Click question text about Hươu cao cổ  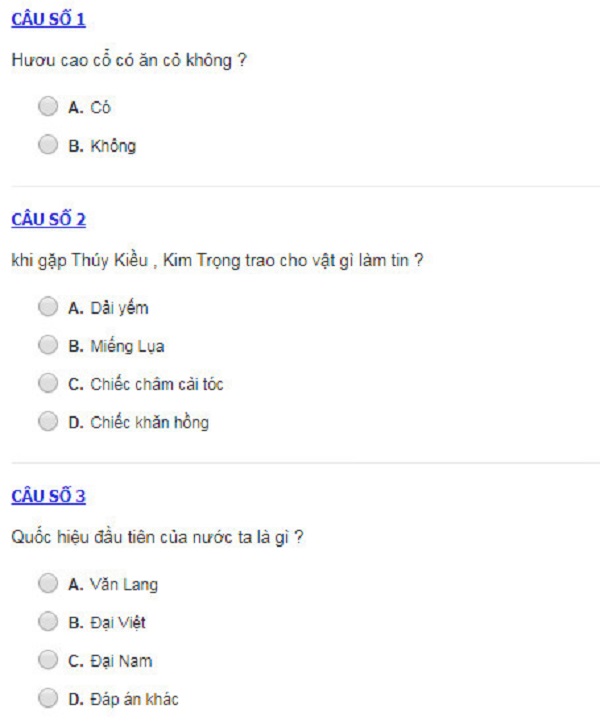[x=129, y=60]
